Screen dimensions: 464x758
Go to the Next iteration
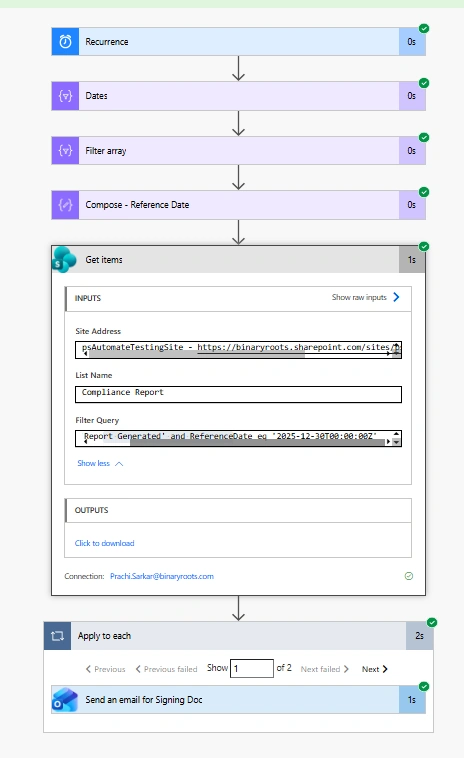pos(375,669)
